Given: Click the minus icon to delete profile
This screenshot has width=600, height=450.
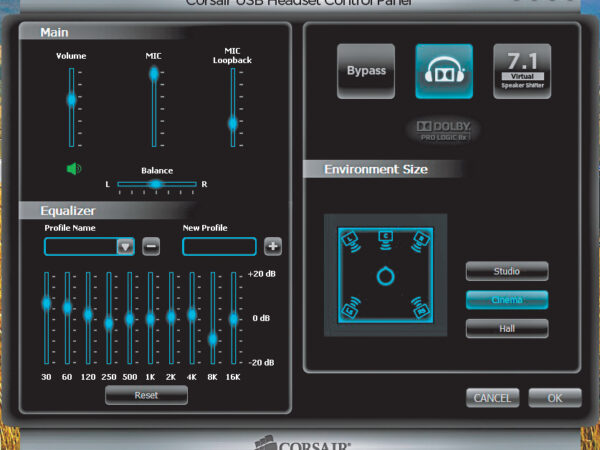Looking at the screenshot, I should [x=151, y=246].
